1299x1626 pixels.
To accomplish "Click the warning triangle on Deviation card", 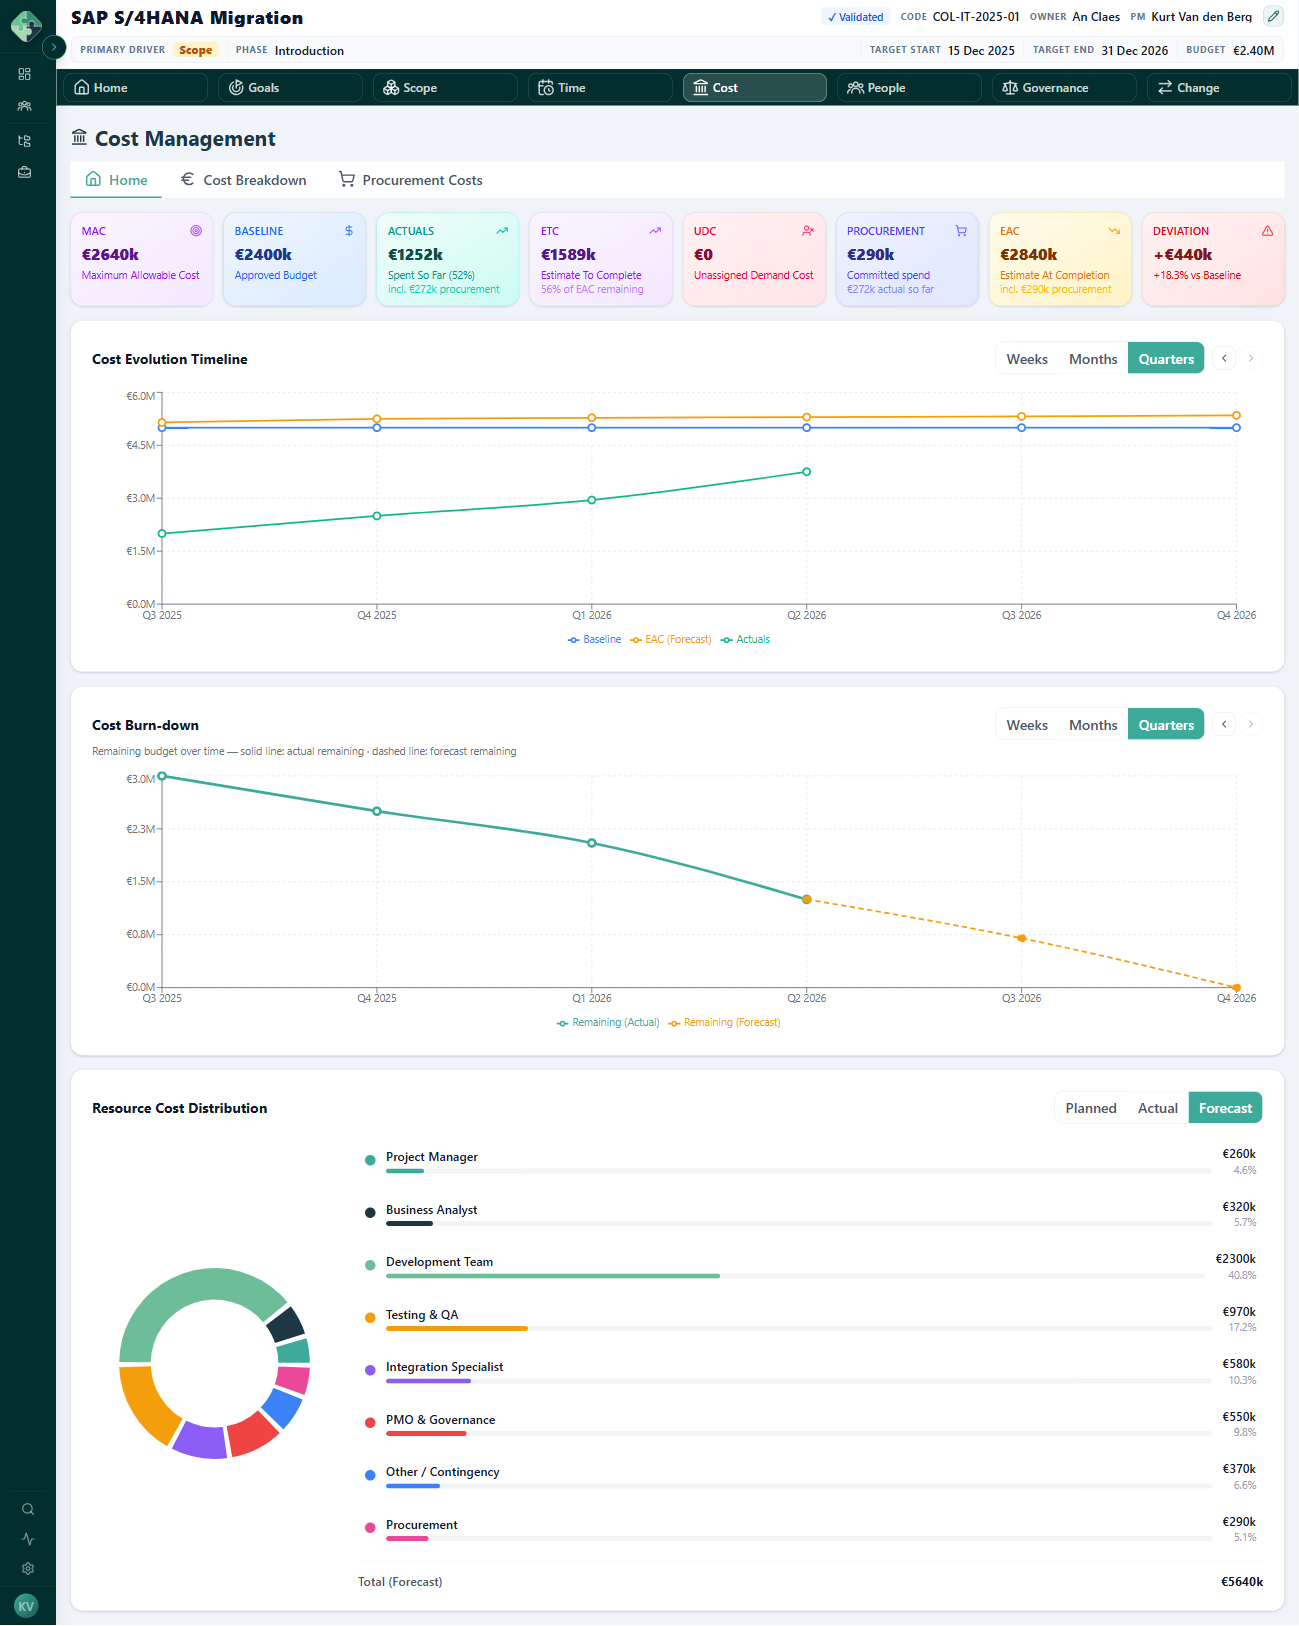I will (x=1267, y=231).
